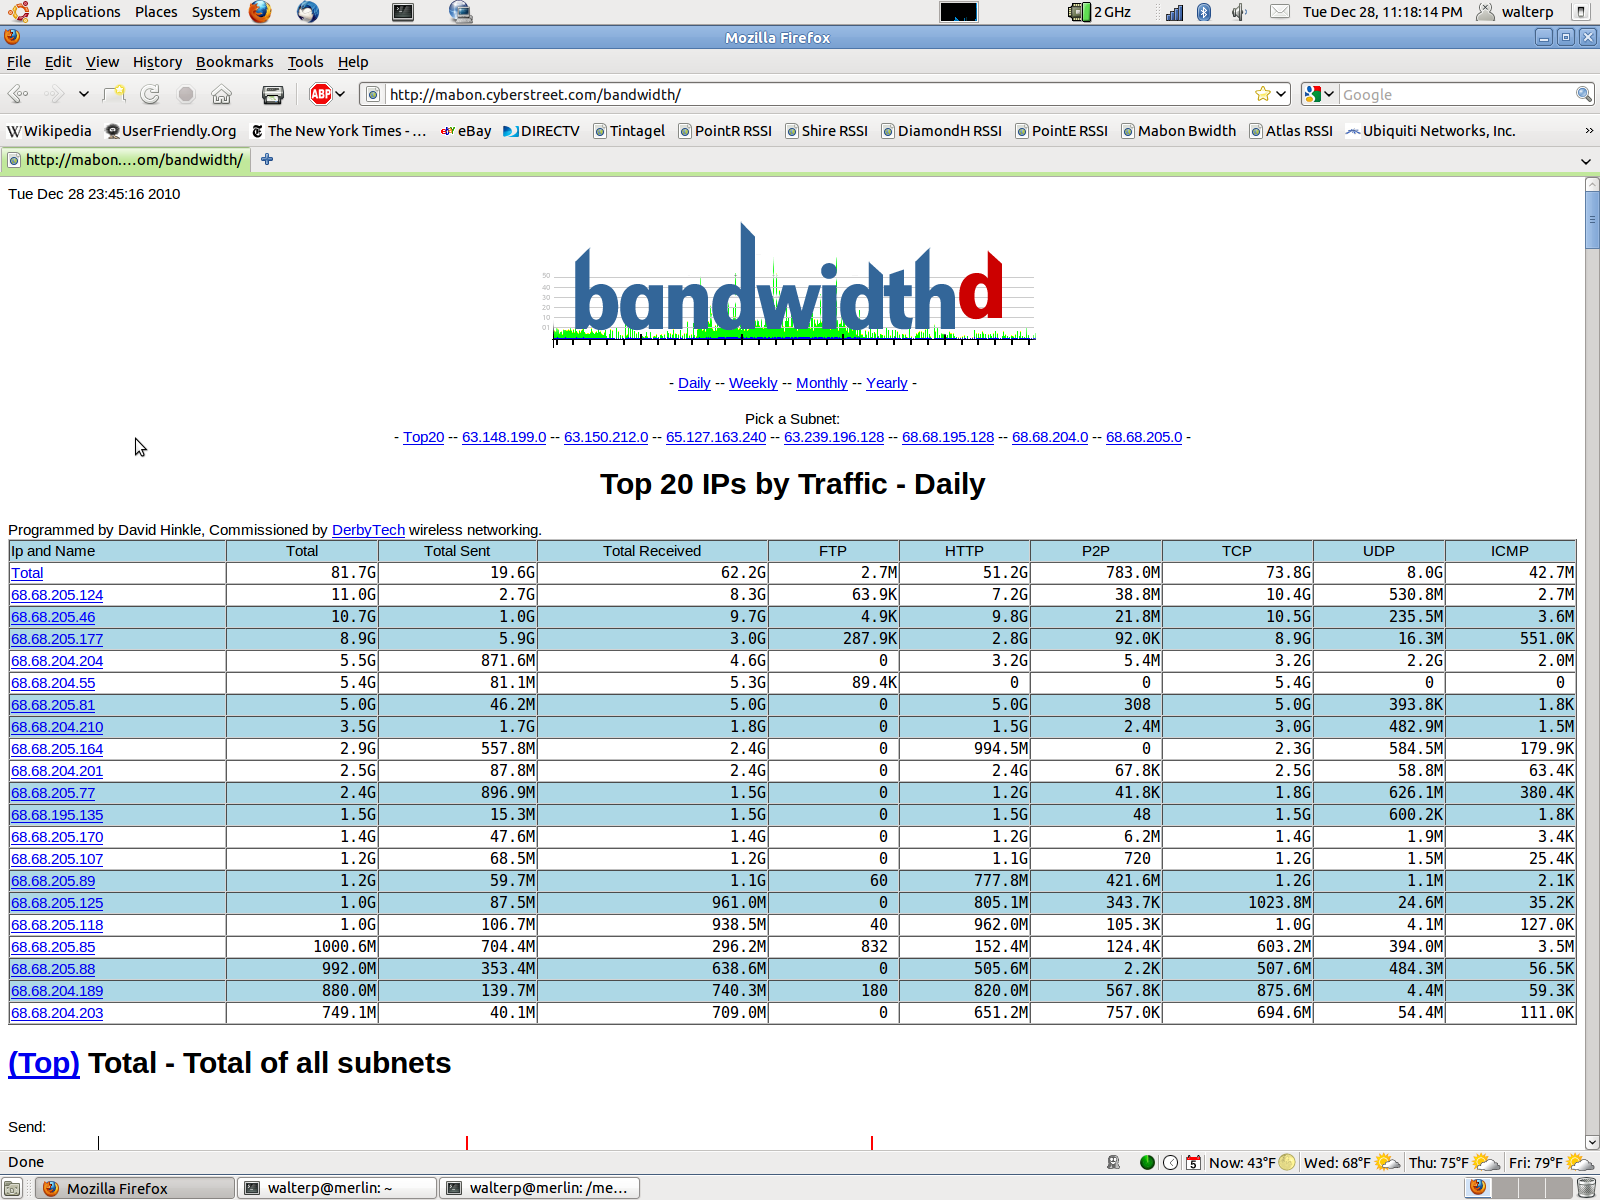Open the Bookmarks menu
The width and height of the screenshot is (1600, 1200).
tap(234, 62)
